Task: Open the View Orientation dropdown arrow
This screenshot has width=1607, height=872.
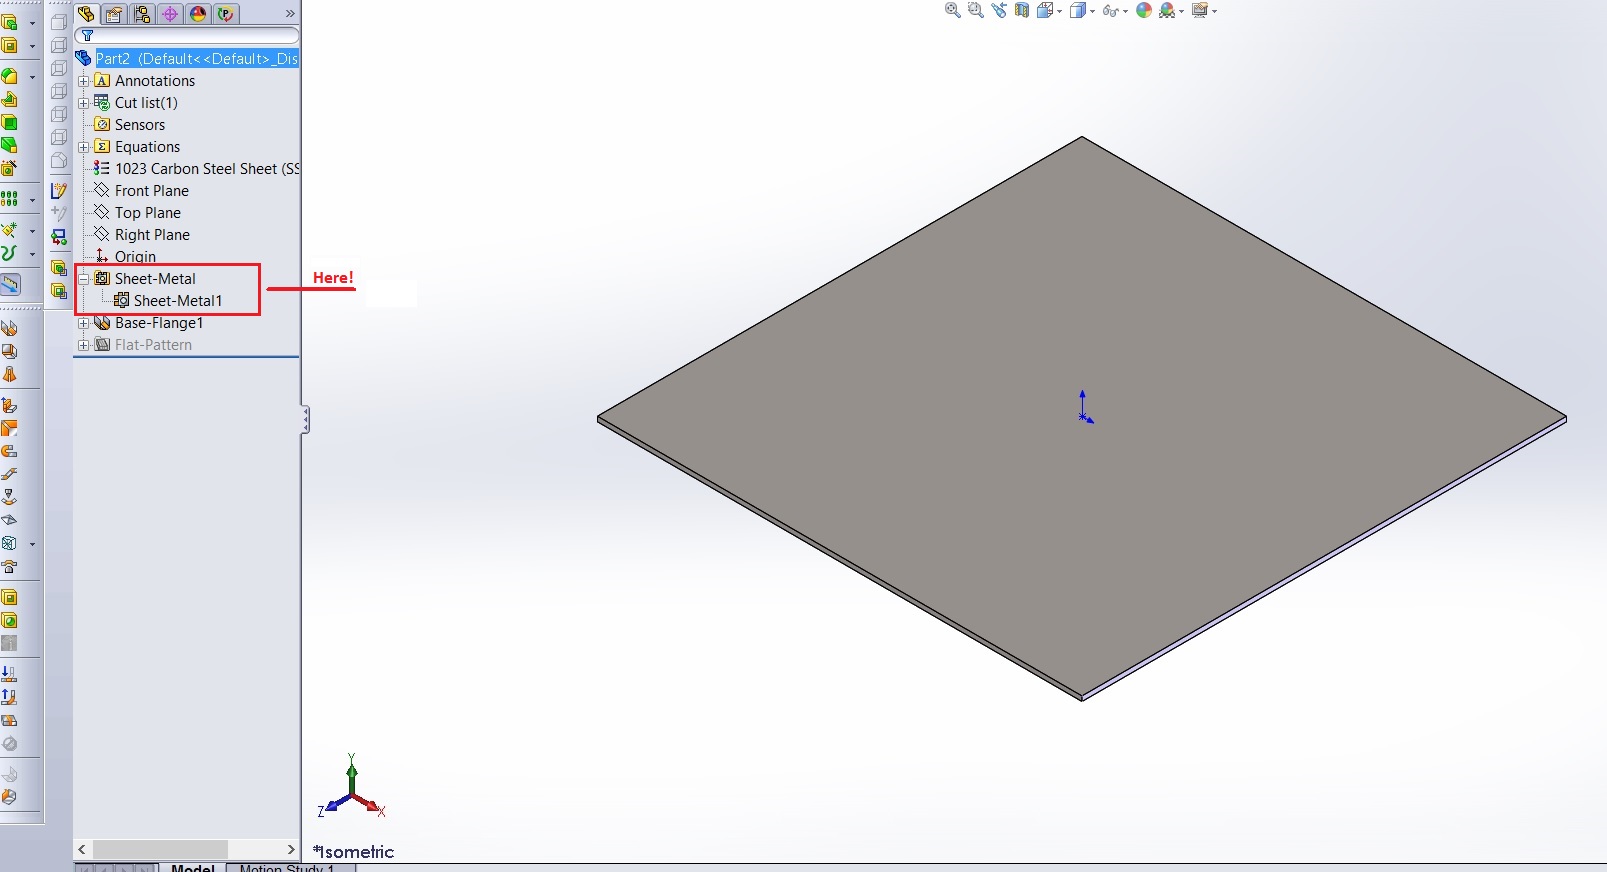Action: [1059, 11]
